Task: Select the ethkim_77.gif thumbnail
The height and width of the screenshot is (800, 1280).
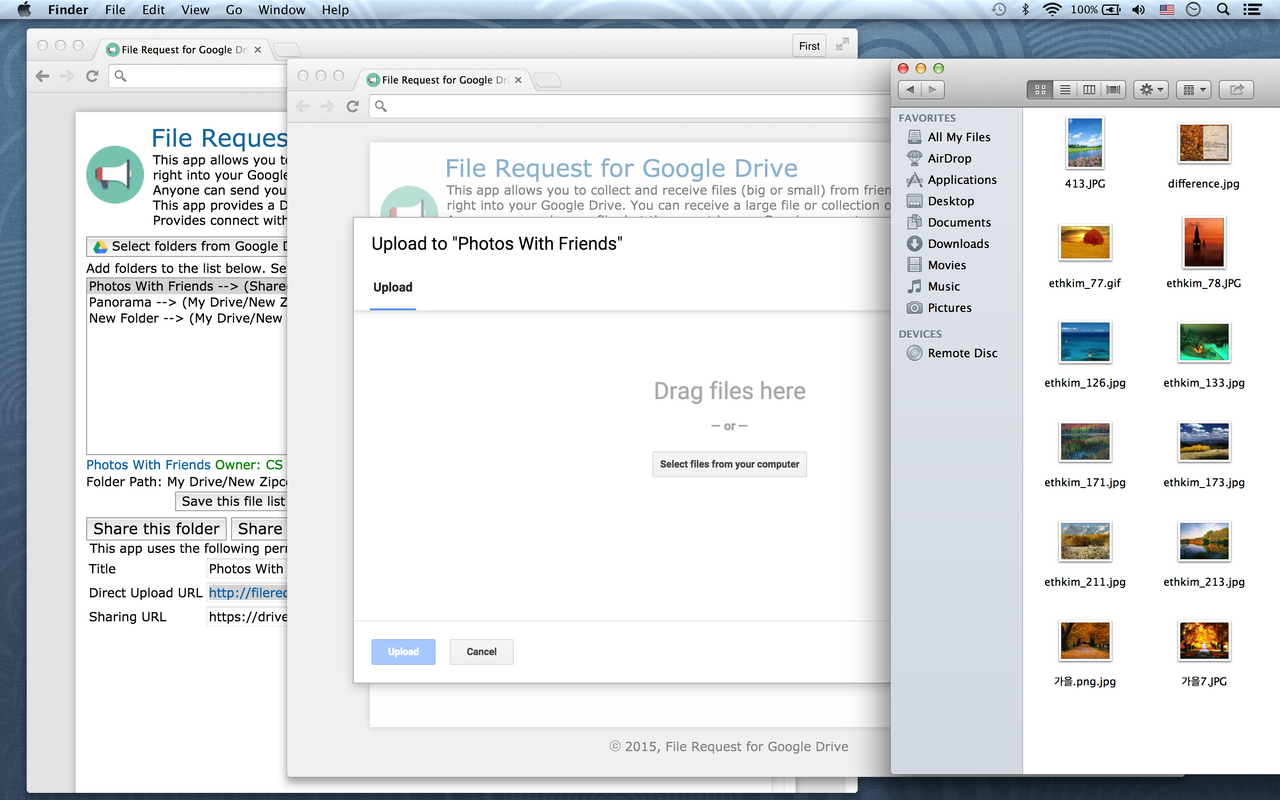Action: click(1085, 243)
